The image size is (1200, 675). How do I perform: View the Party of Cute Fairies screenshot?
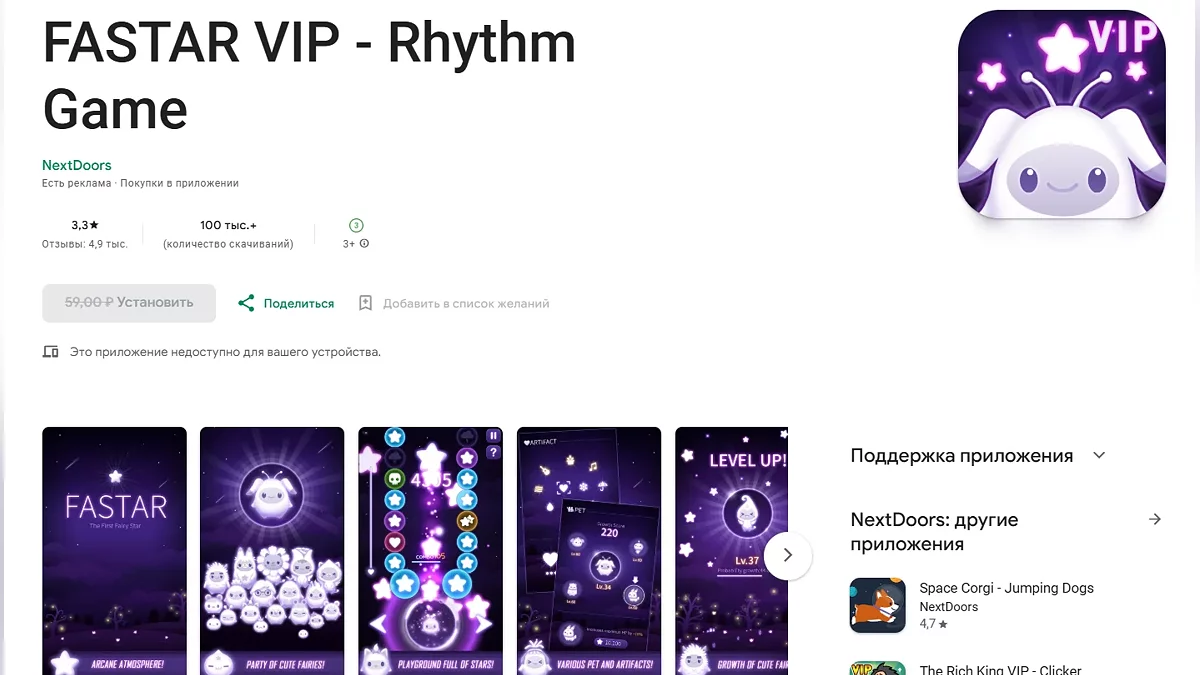(272, 551)
